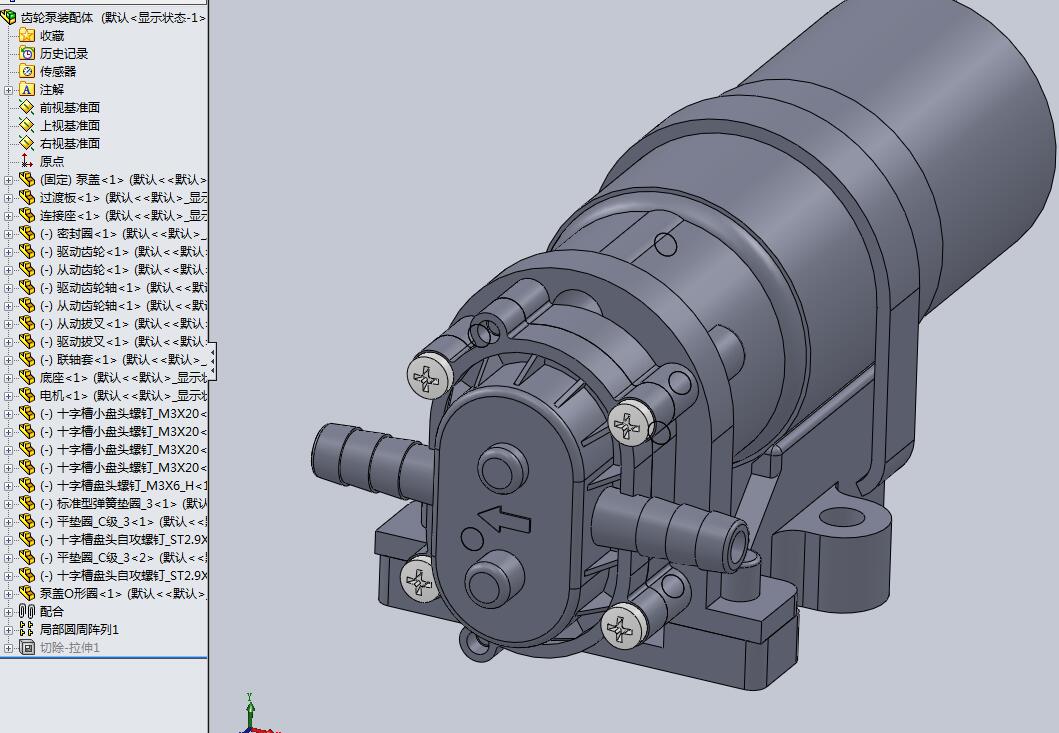
Task: Click the 局部圆周阵列1 pattern icon
Action: coord(26,629)
